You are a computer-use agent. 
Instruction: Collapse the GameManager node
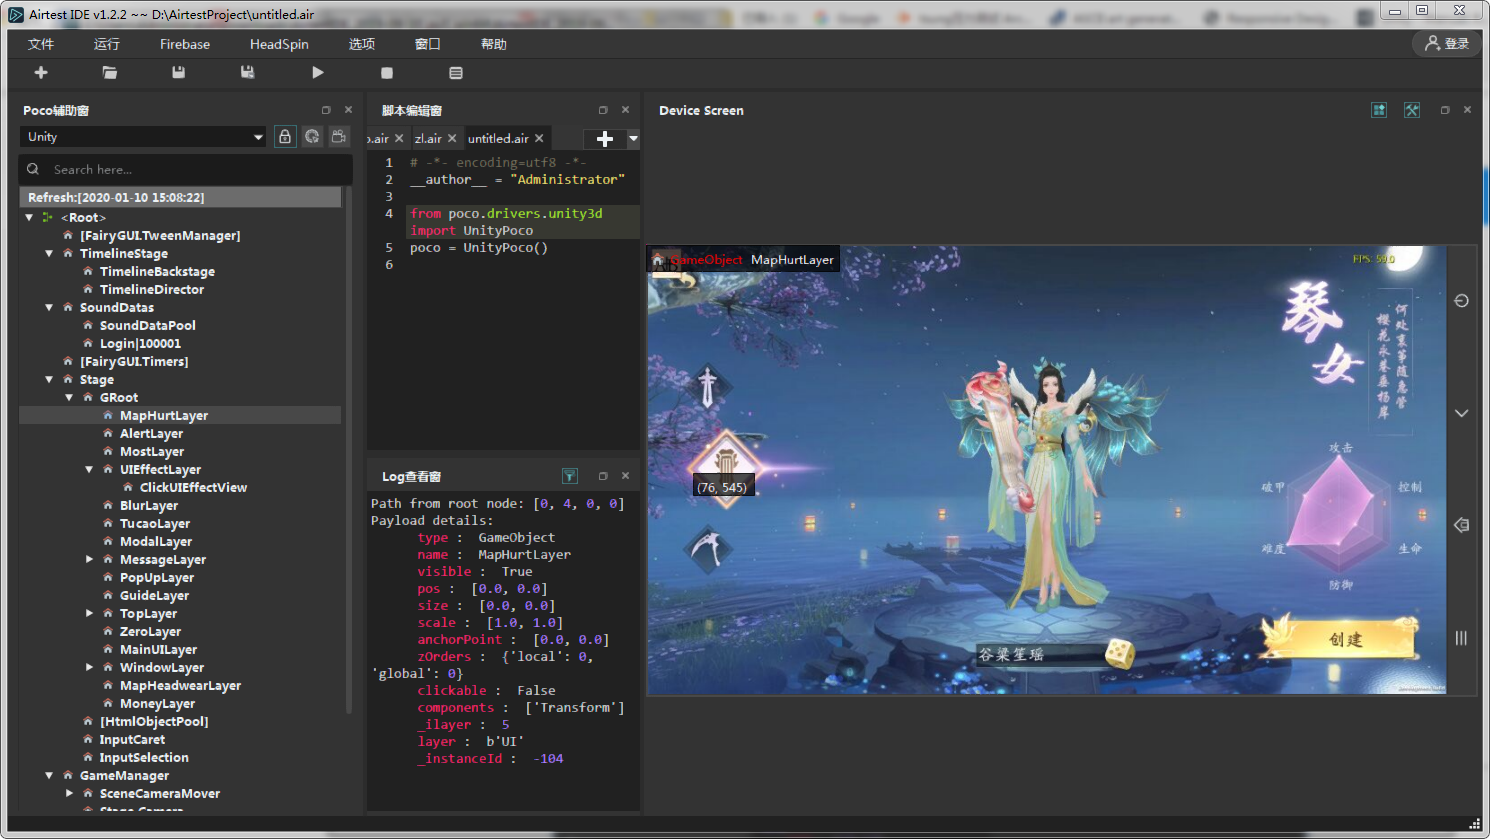tap(49, 775)
